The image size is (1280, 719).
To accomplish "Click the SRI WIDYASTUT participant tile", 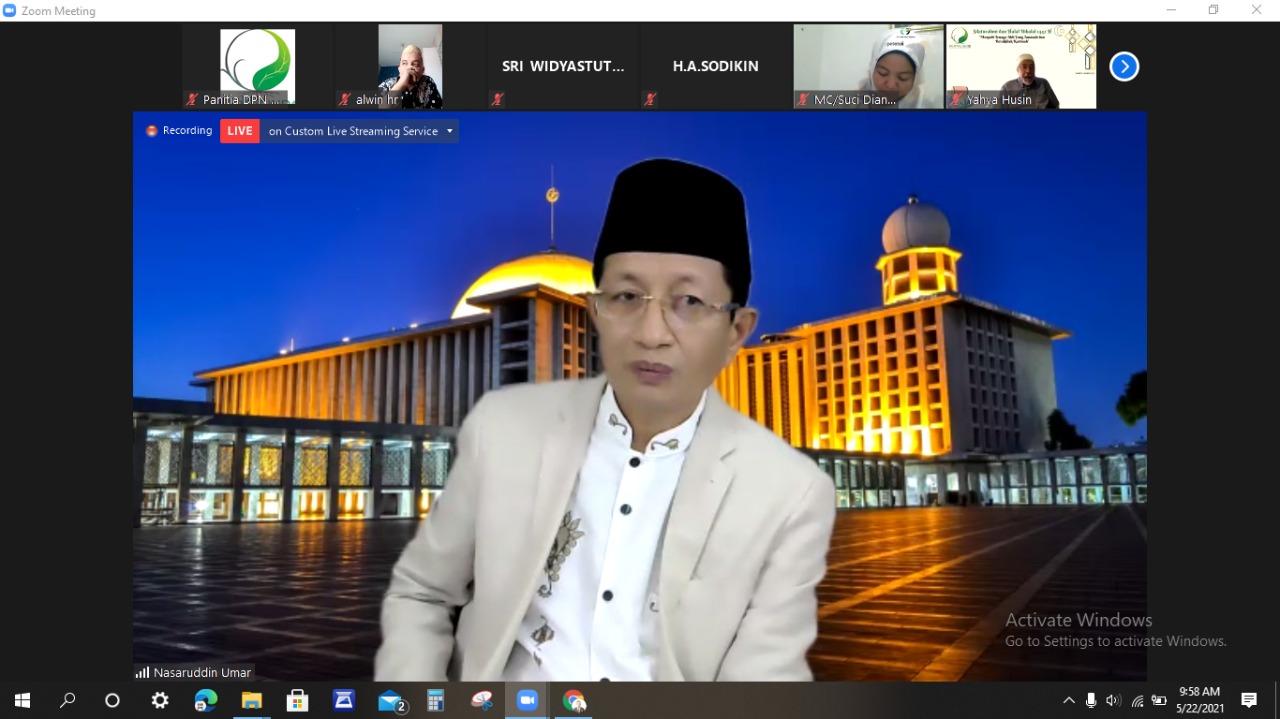I will [x=563, y=66].
